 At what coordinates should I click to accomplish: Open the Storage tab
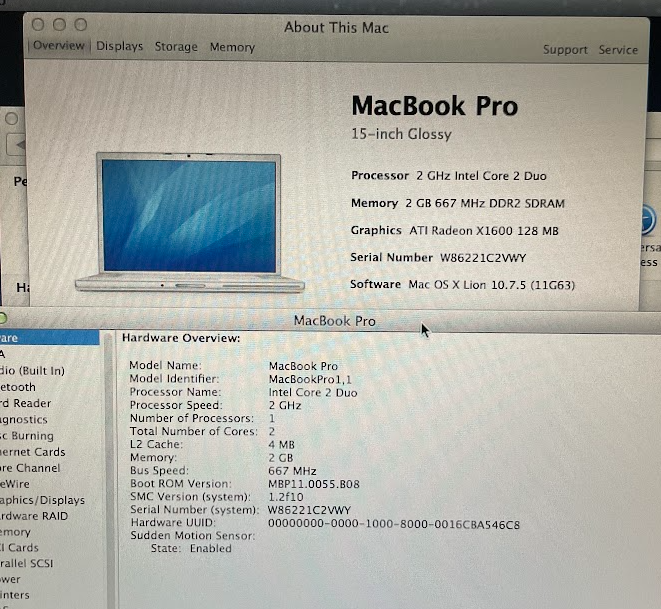click(x=176, y=47)
